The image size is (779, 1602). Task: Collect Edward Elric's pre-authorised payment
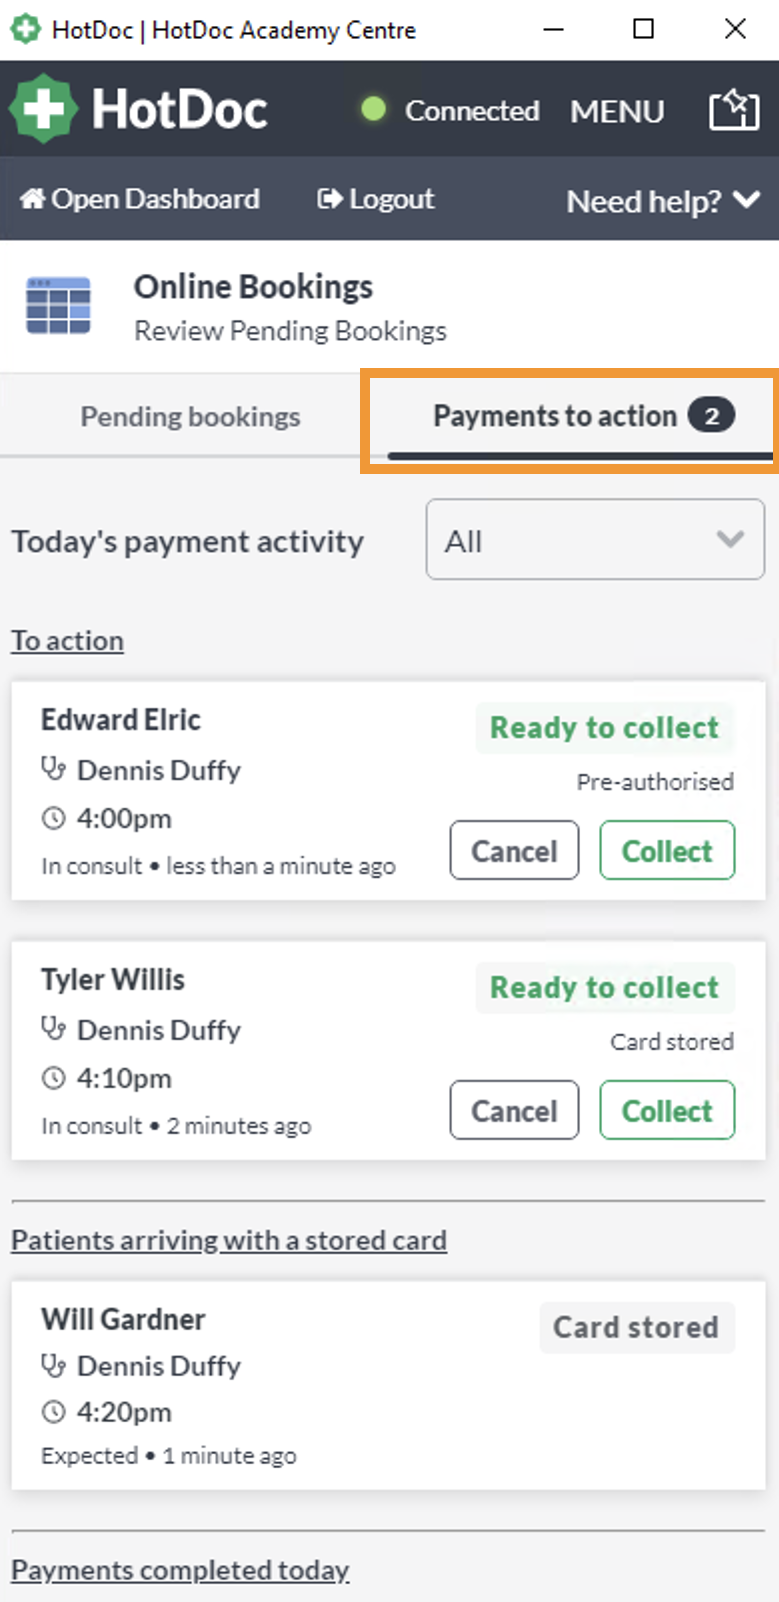pyautogui.click(x=667, y=851)
